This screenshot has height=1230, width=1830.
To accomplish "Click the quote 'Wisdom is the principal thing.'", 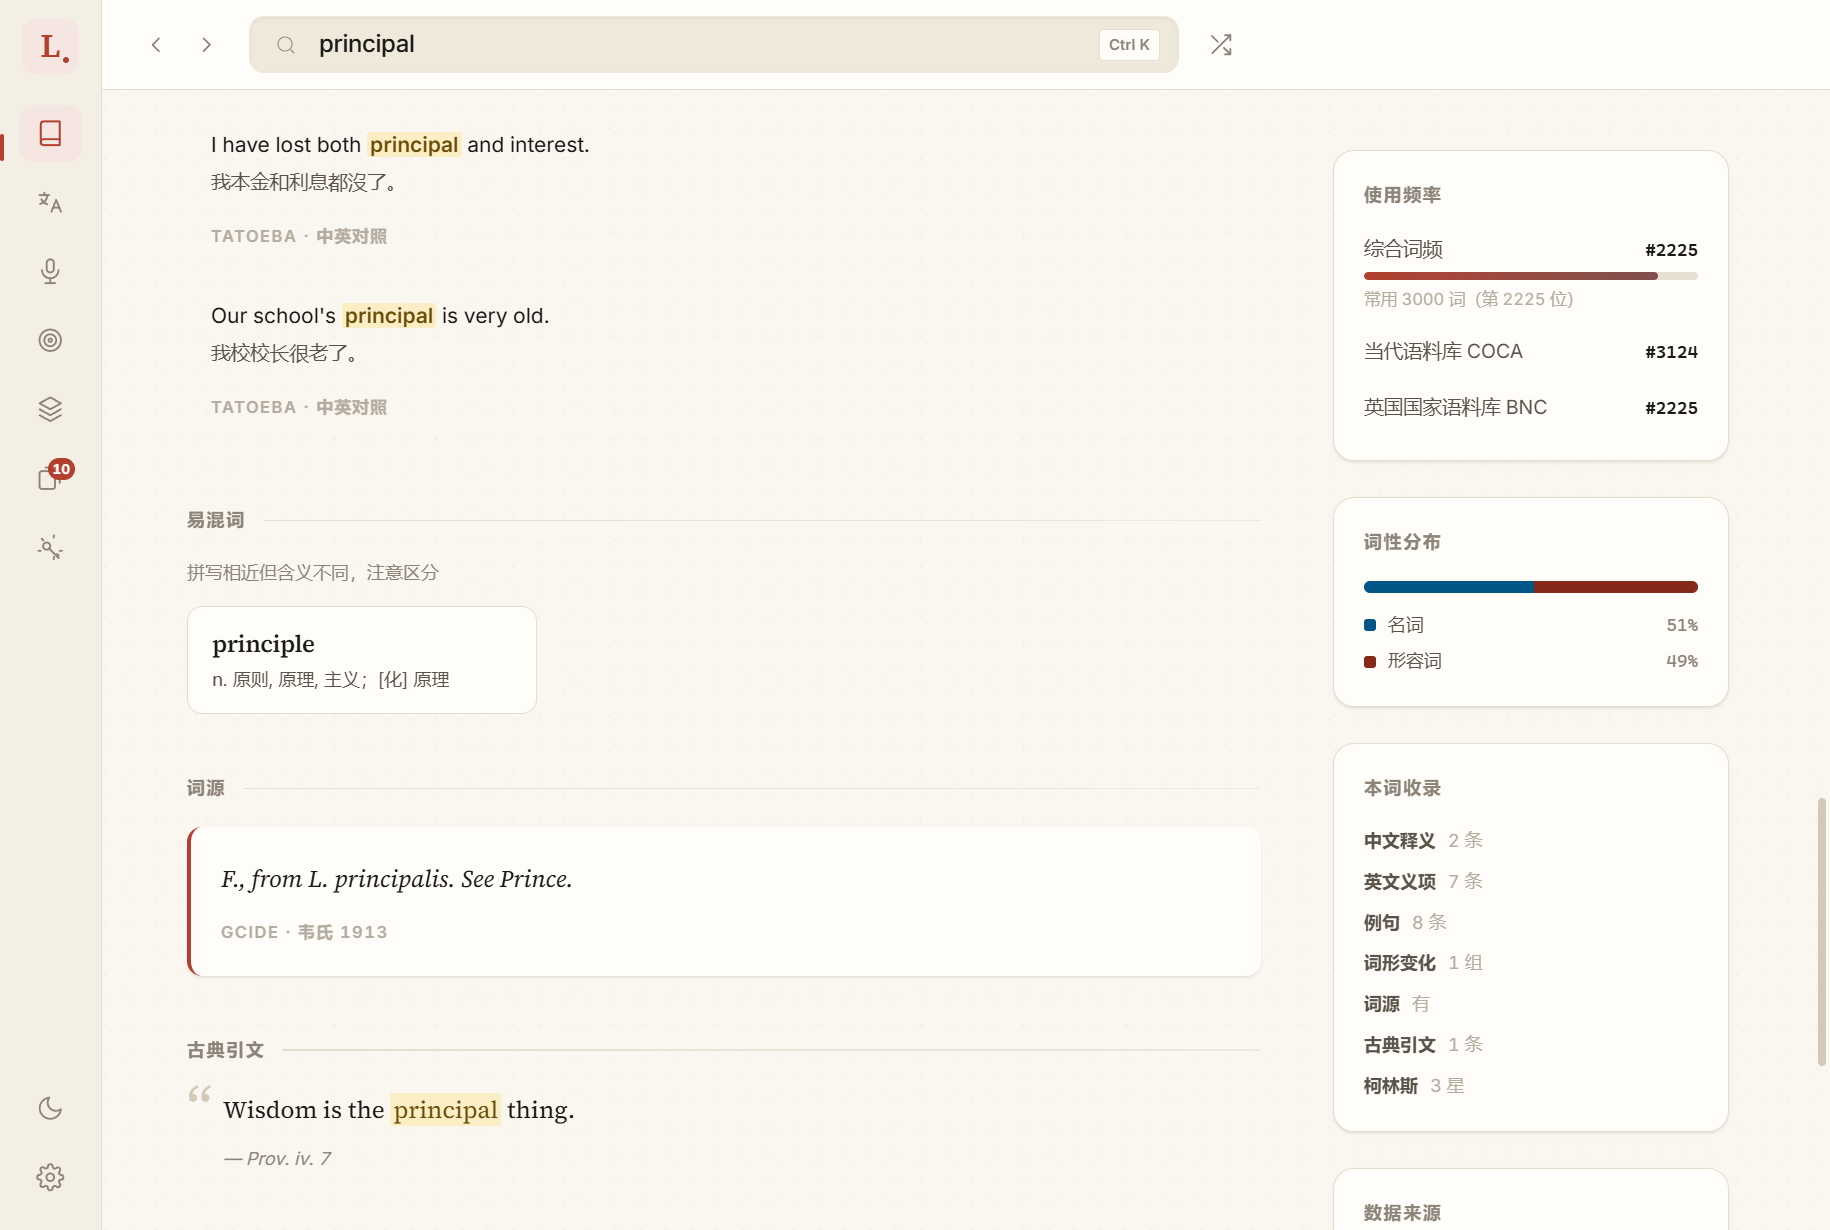I will (x=399, y=1110).
